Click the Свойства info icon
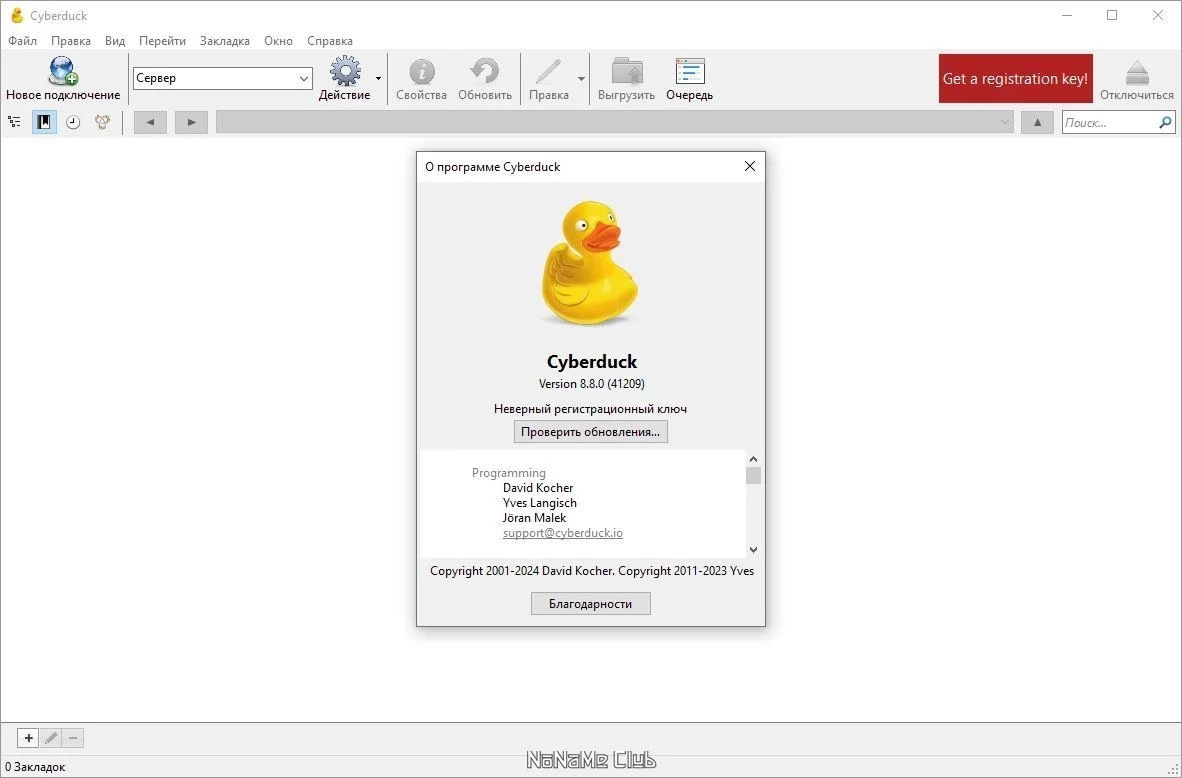The image size is (1182, 778). 422,72
